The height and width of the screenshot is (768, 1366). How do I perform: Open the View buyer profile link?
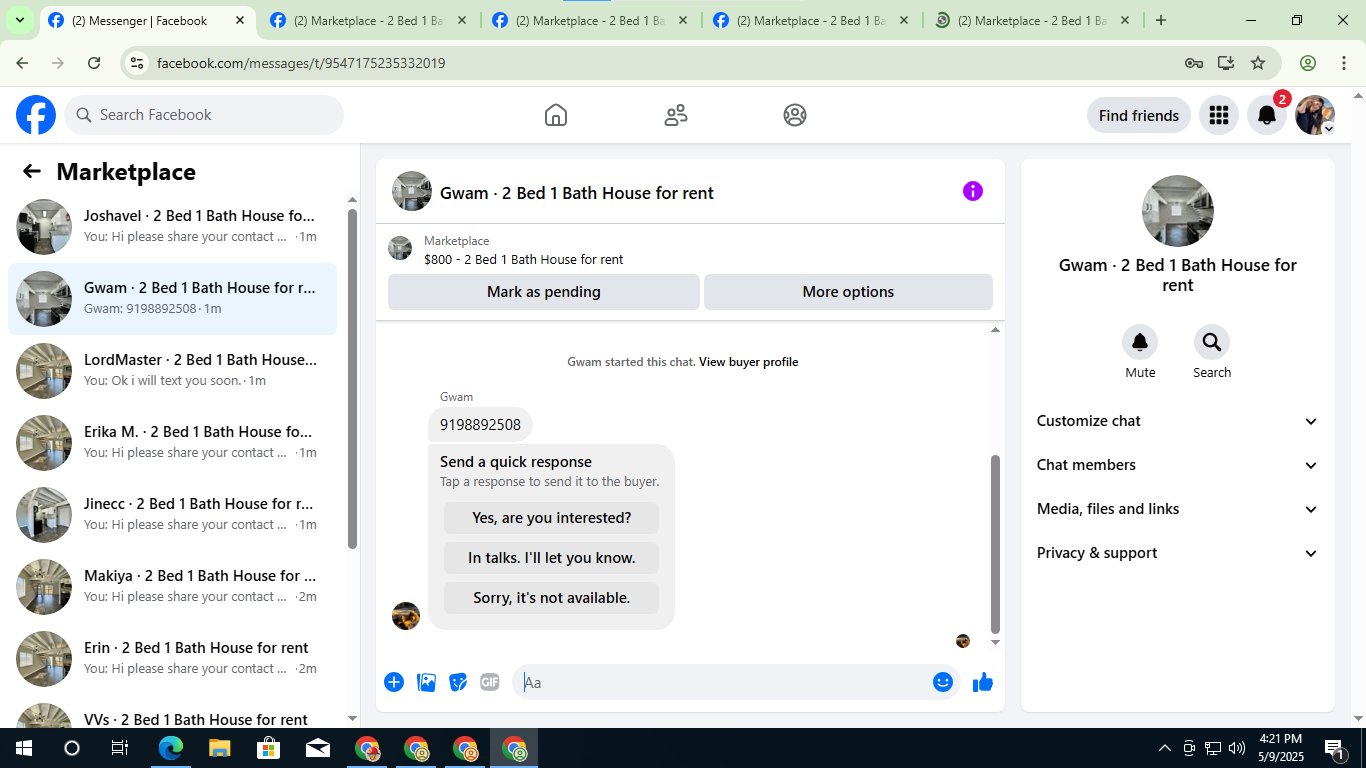(x=748, y=362)
